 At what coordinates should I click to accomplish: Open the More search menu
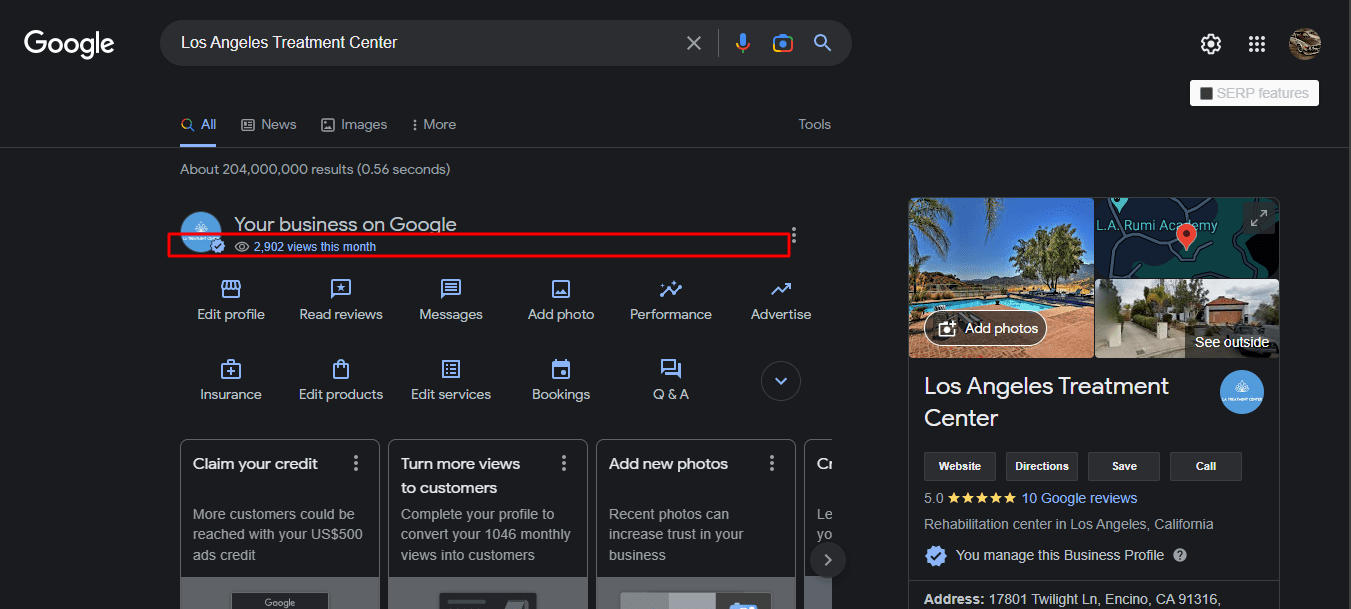[x=433, y=124]
